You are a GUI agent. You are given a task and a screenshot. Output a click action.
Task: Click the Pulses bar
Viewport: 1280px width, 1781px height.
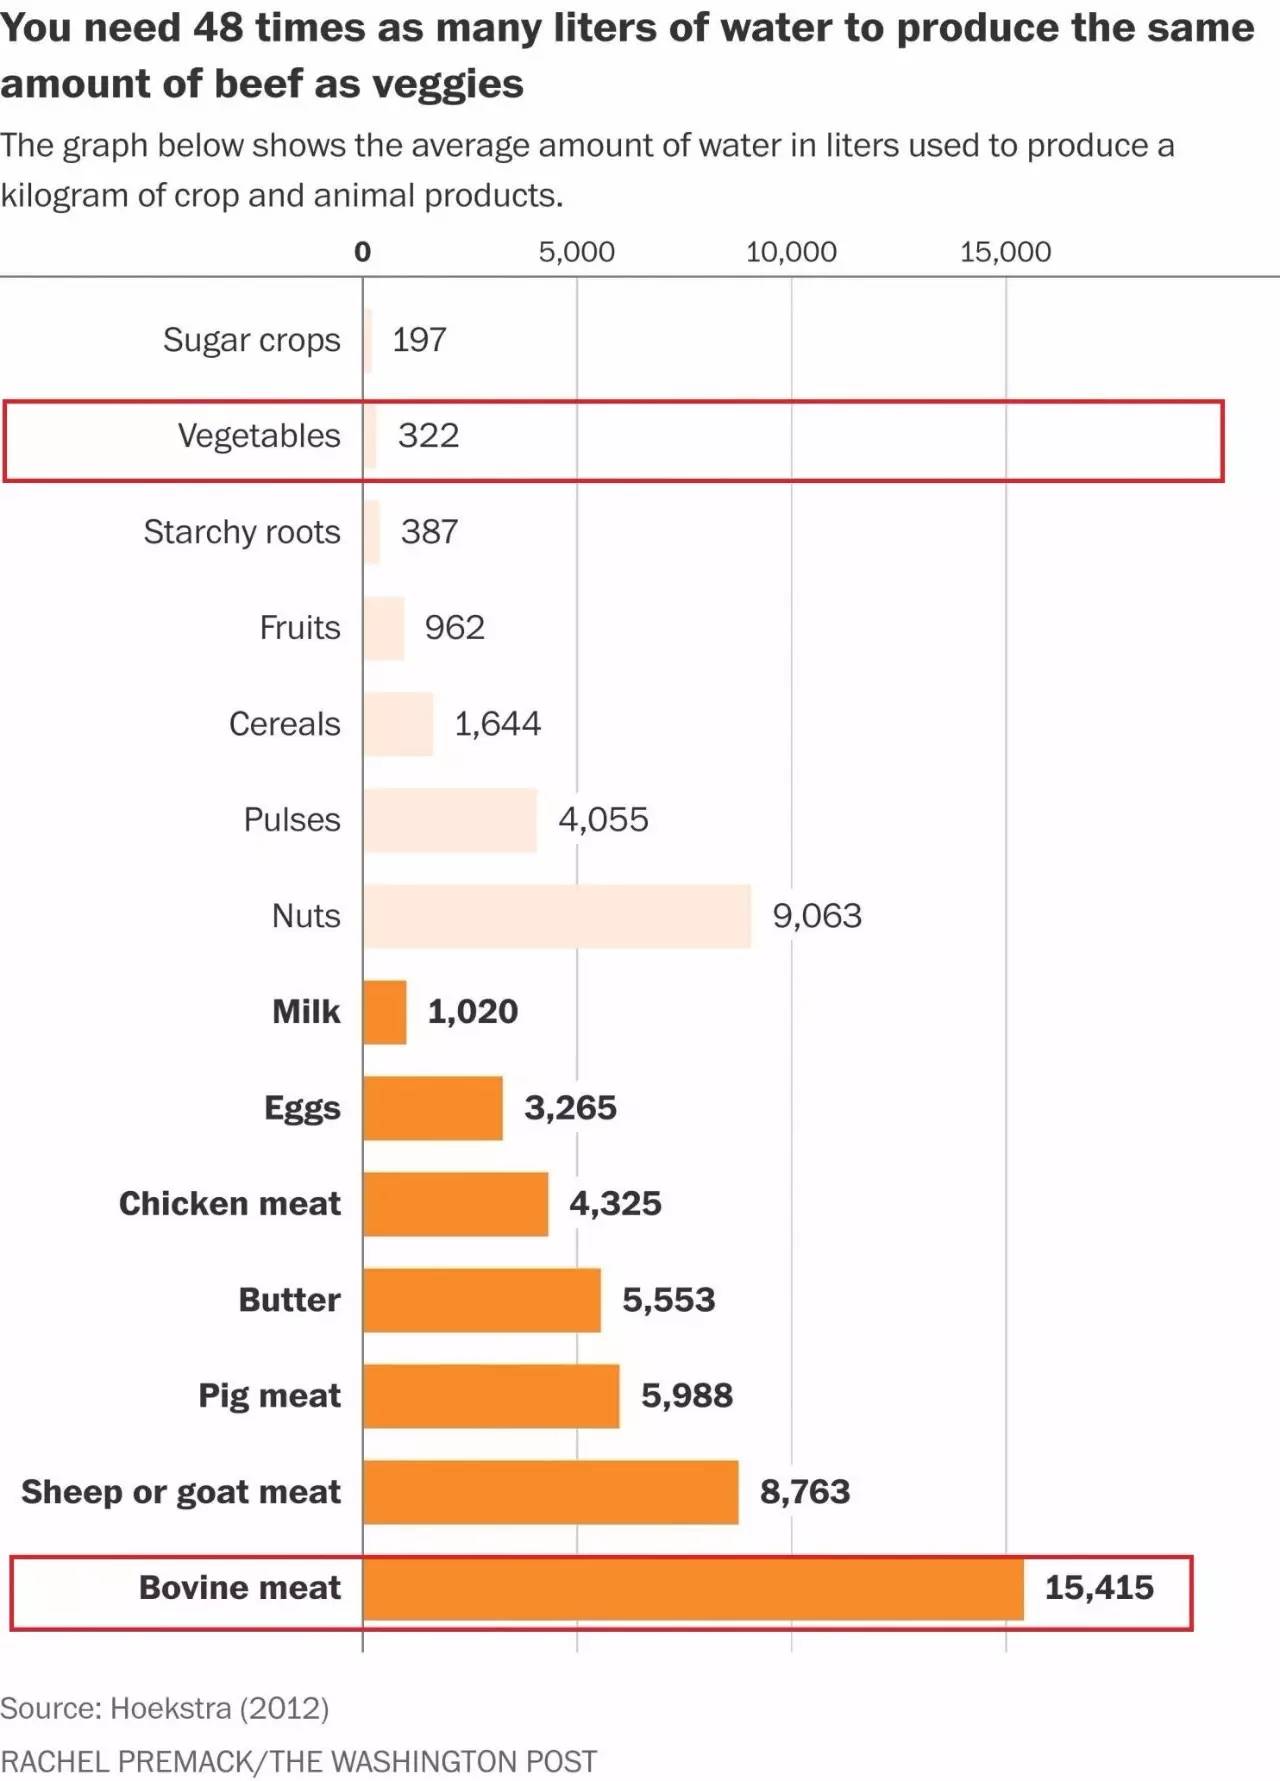tap(450, 820)
